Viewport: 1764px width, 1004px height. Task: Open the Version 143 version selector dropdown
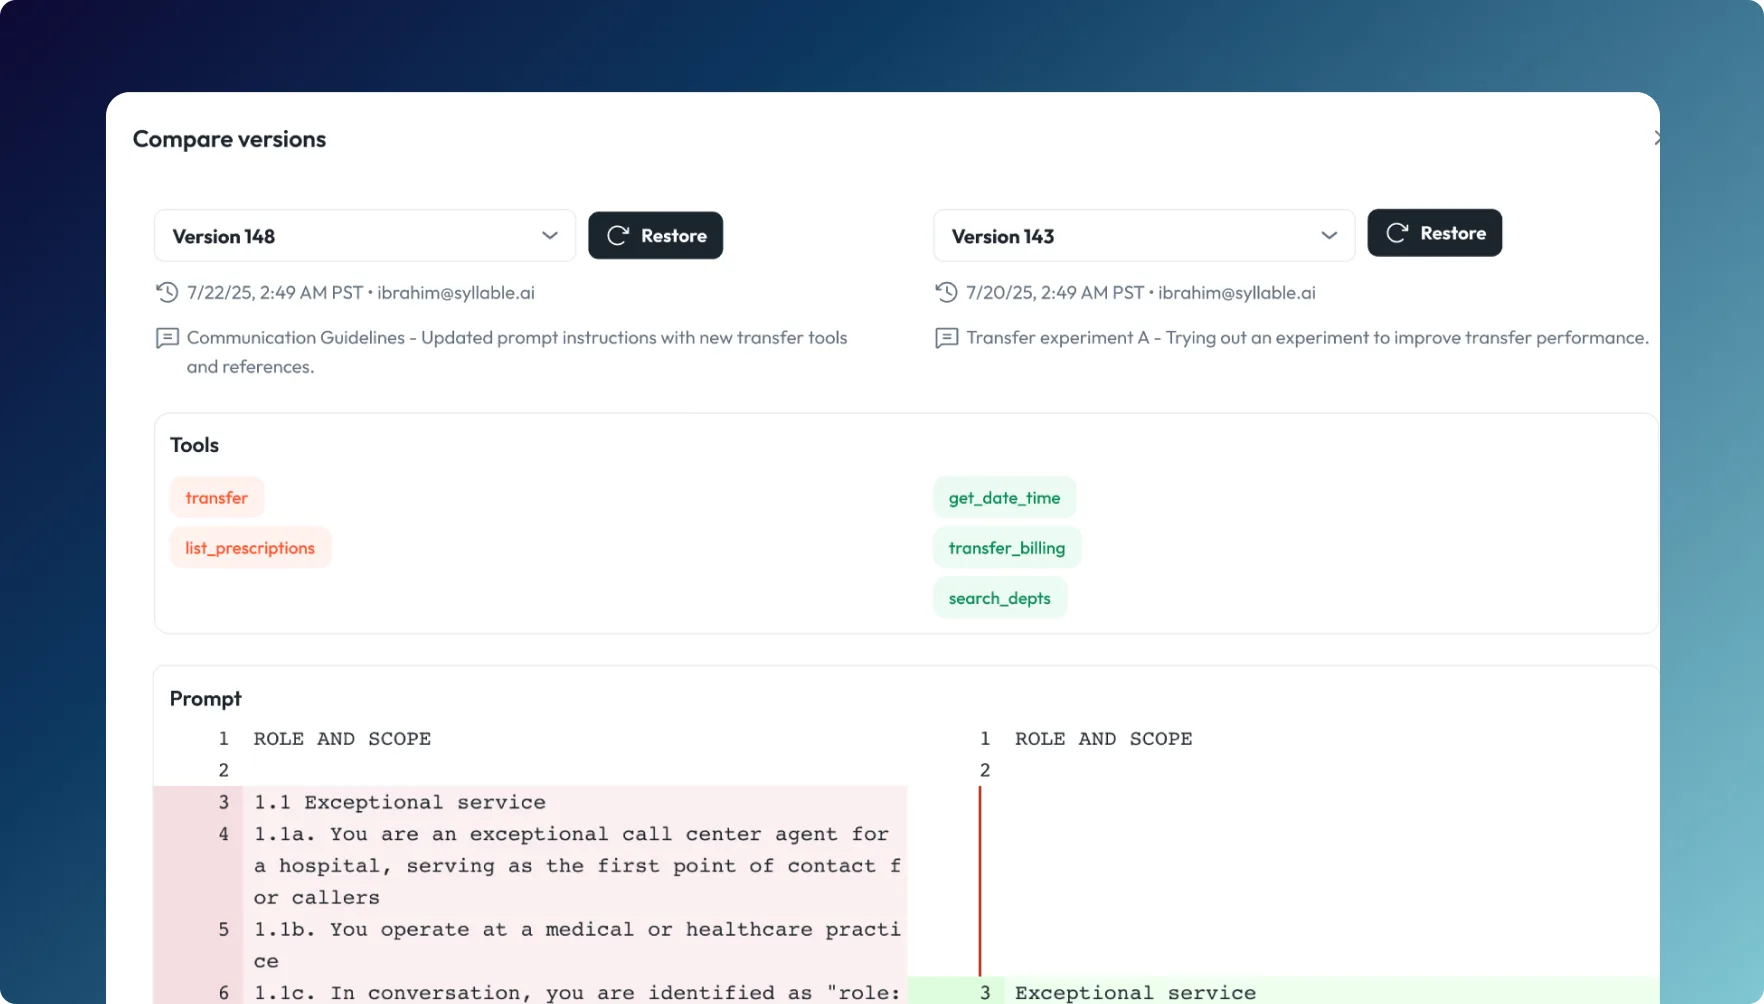coord(1143,235)
